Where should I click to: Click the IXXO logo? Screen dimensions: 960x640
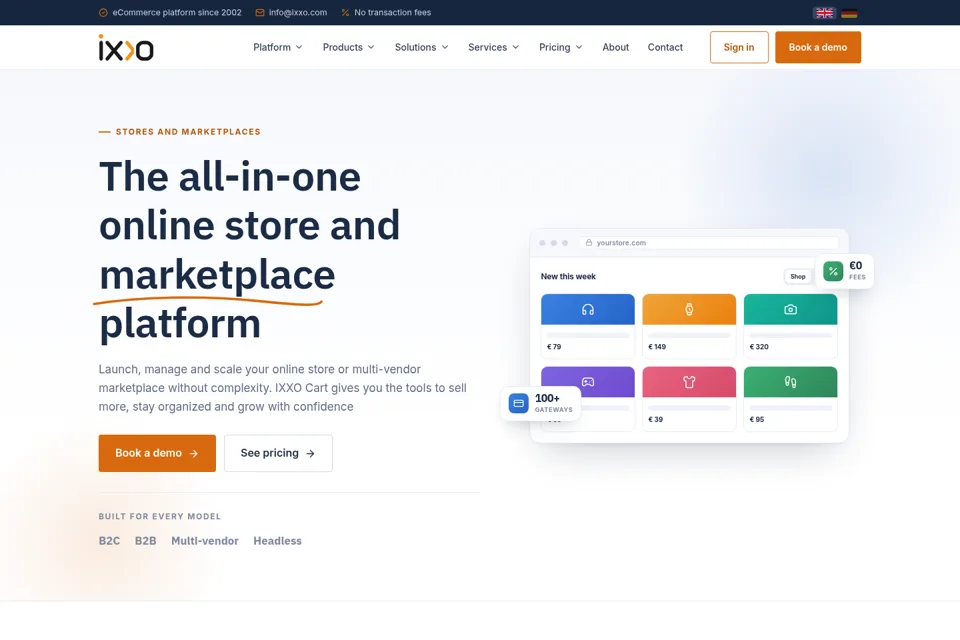coord(126,47)
